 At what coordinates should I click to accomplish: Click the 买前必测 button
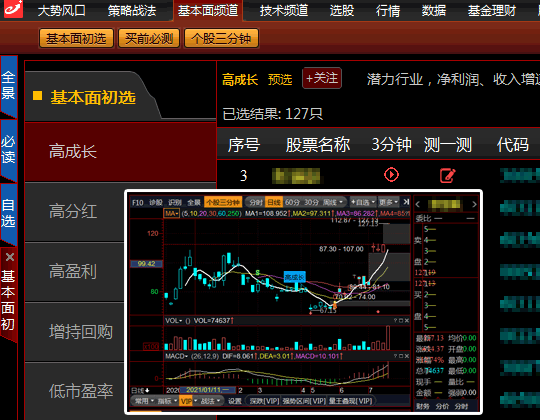point(149,38)
